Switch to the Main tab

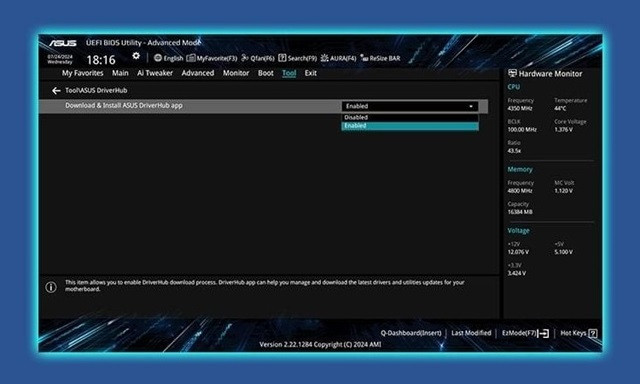coord(120,73)
